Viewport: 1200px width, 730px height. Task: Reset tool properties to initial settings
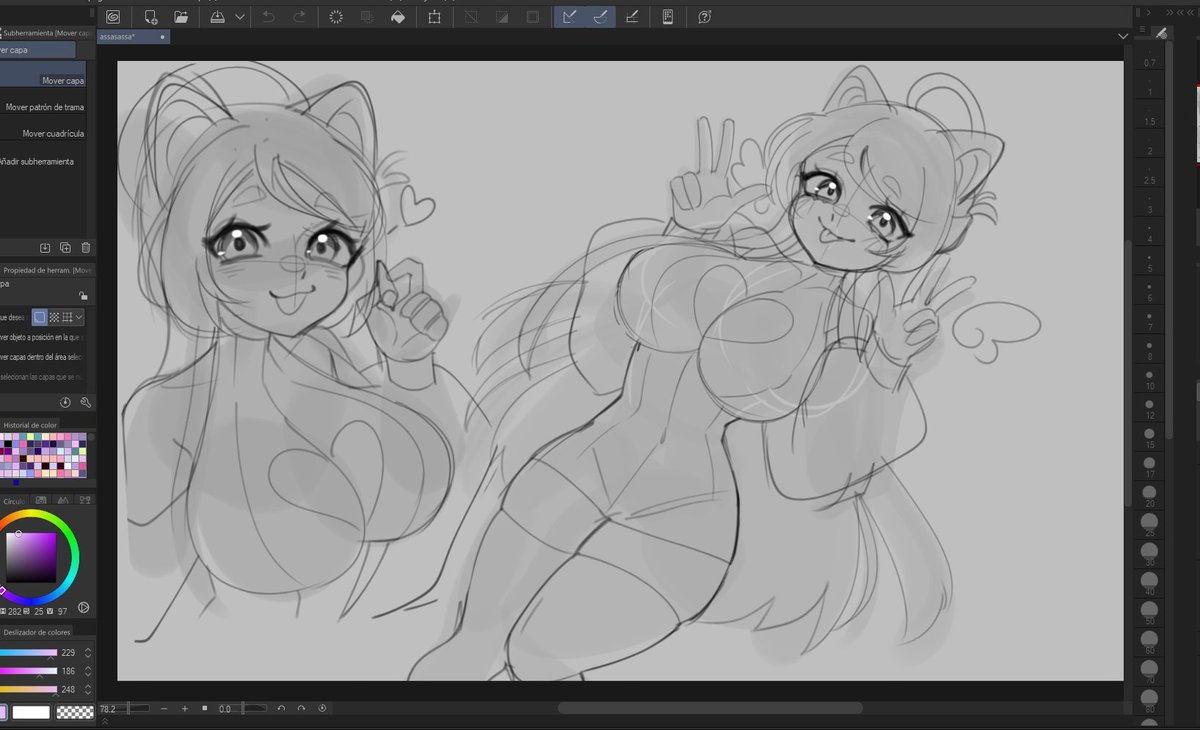click(x=65, y=402)
